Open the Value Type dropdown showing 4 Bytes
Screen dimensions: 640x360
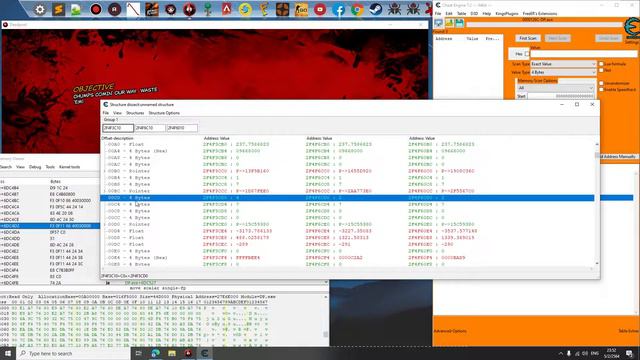pos(563,72)
